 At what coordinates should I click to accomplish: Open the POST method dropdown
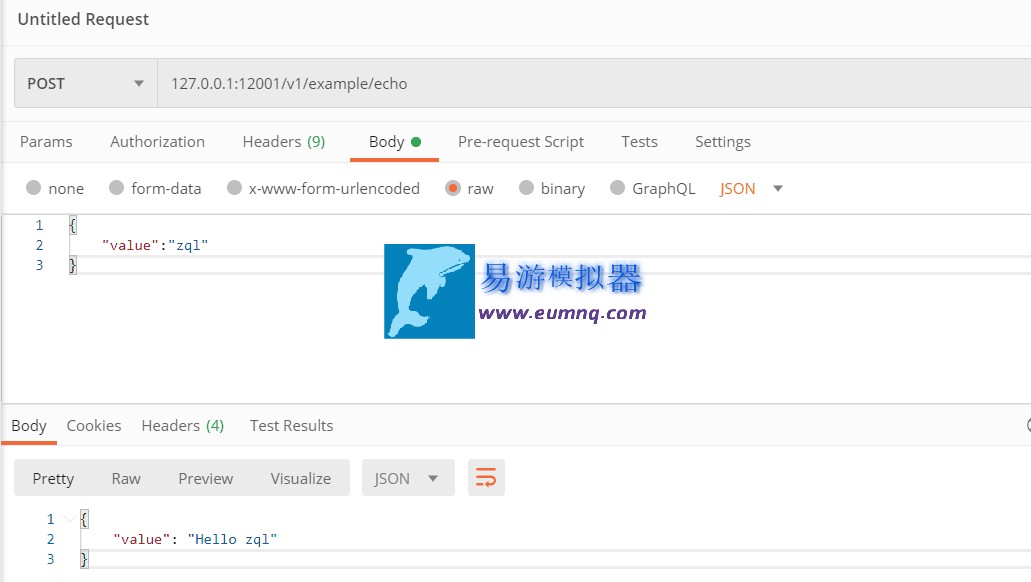click(85, 84)
